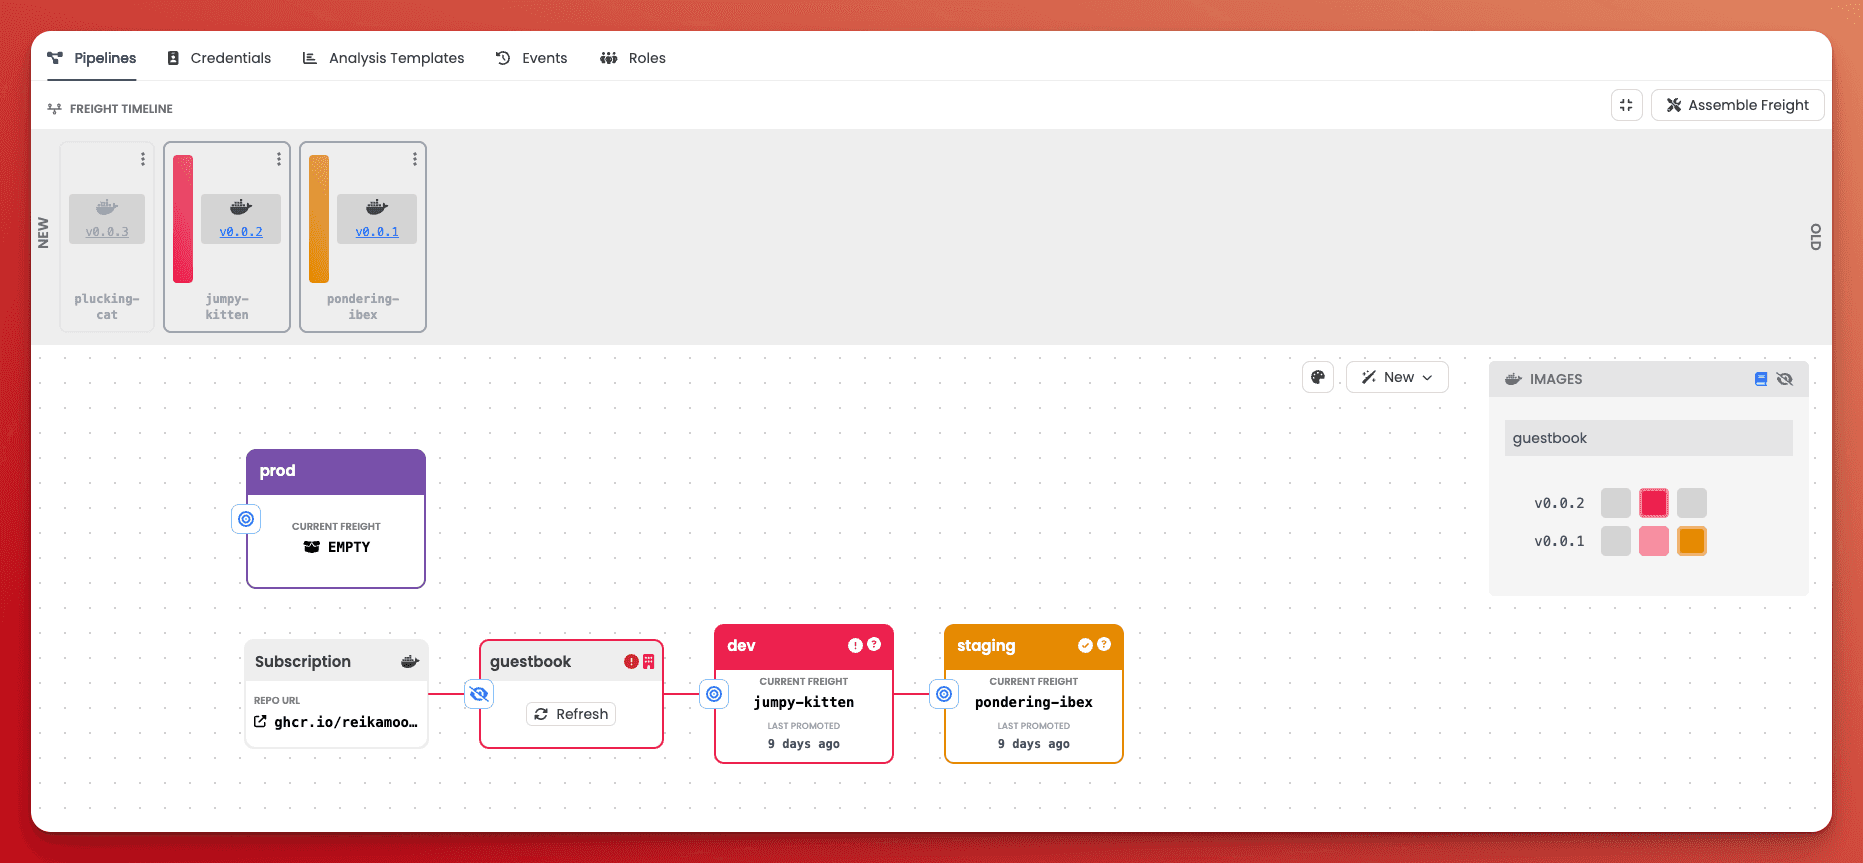The height and width of the screenshot is (863, 1863).
Task: Open the Analysis Templates tab
Action: point(383,58)
